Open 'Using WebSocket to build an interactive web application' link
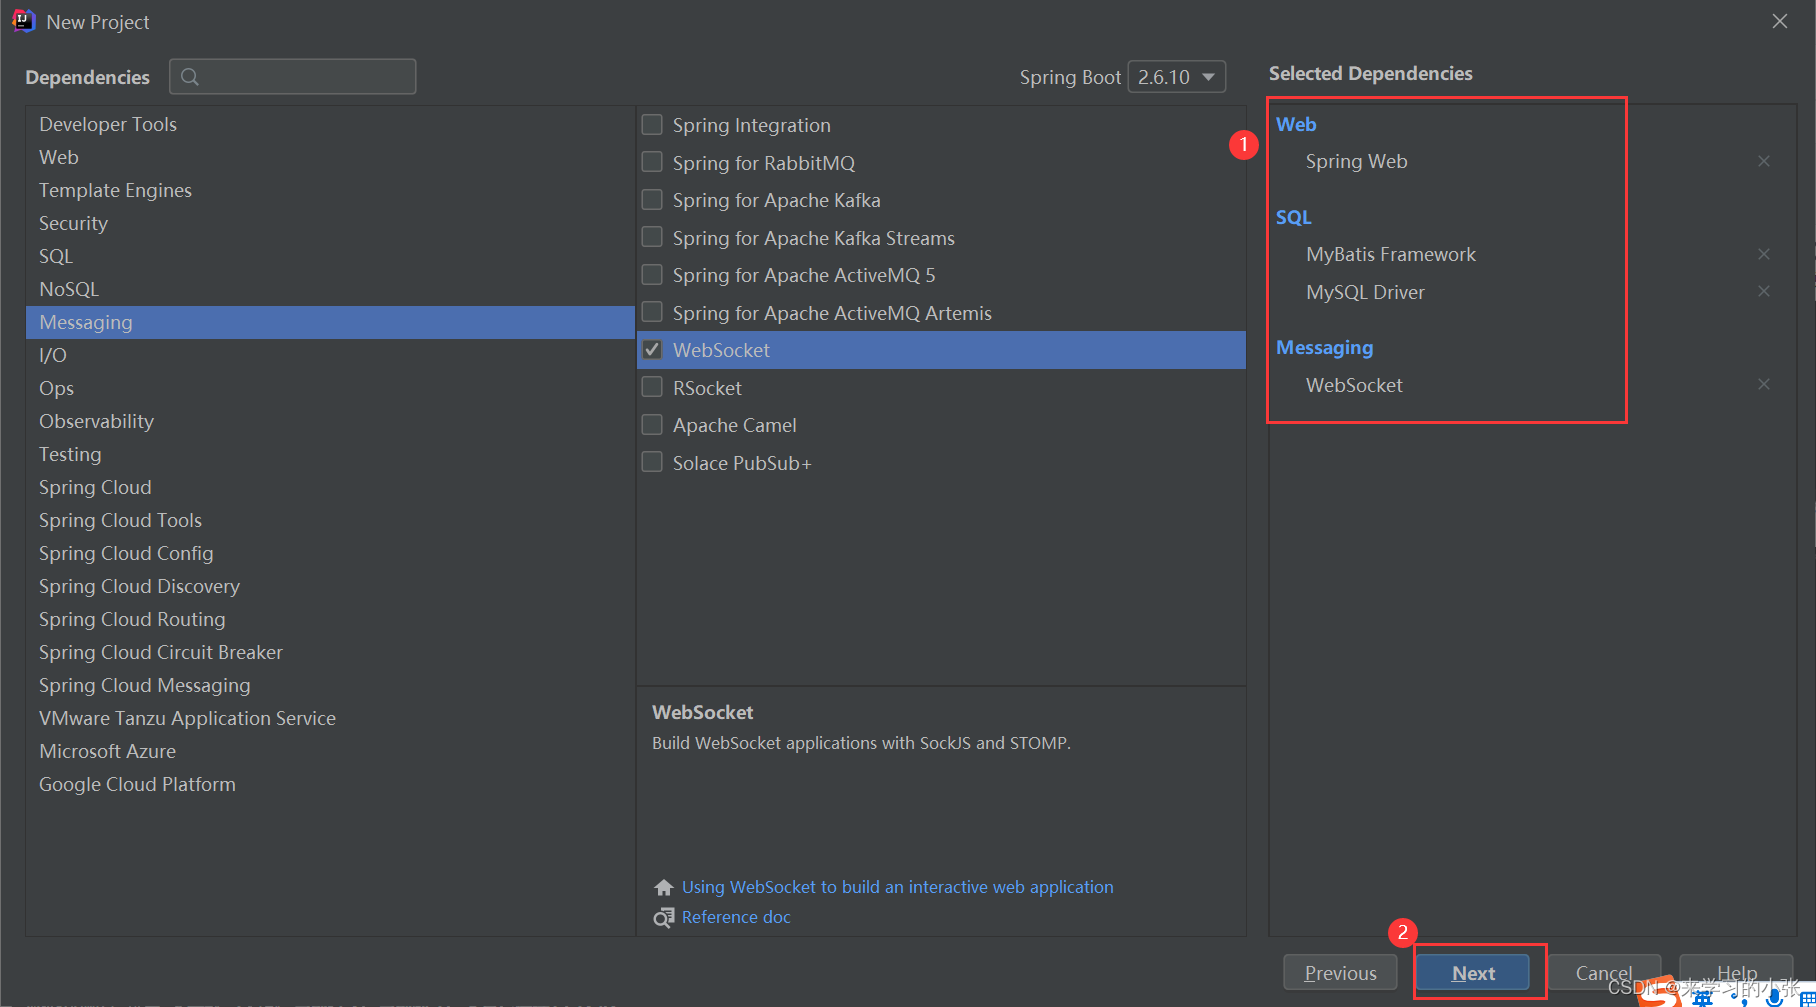 pos(897,887)
